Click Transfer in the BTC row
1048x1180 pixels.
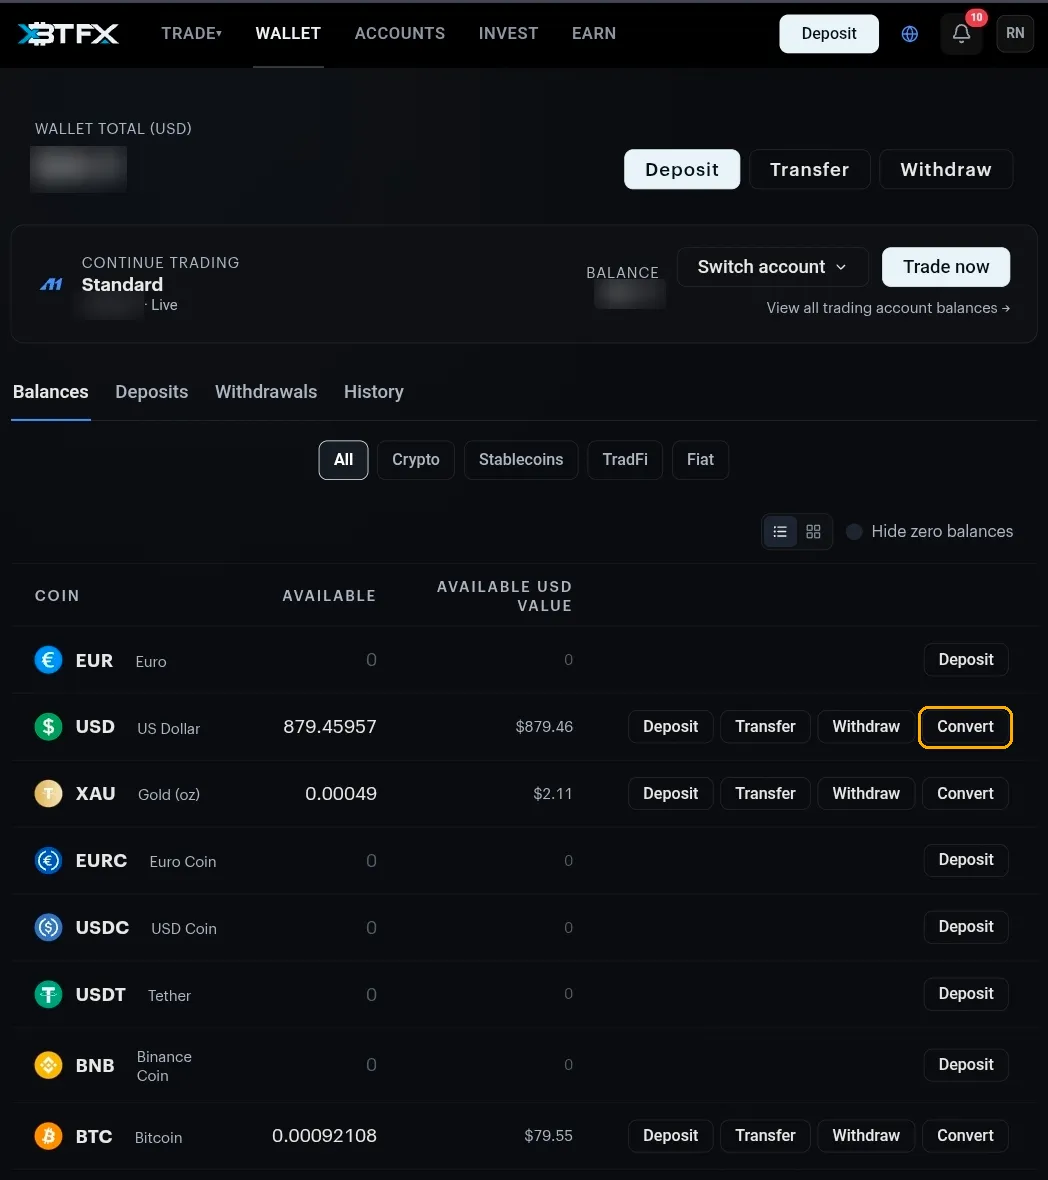(765, 1136)
